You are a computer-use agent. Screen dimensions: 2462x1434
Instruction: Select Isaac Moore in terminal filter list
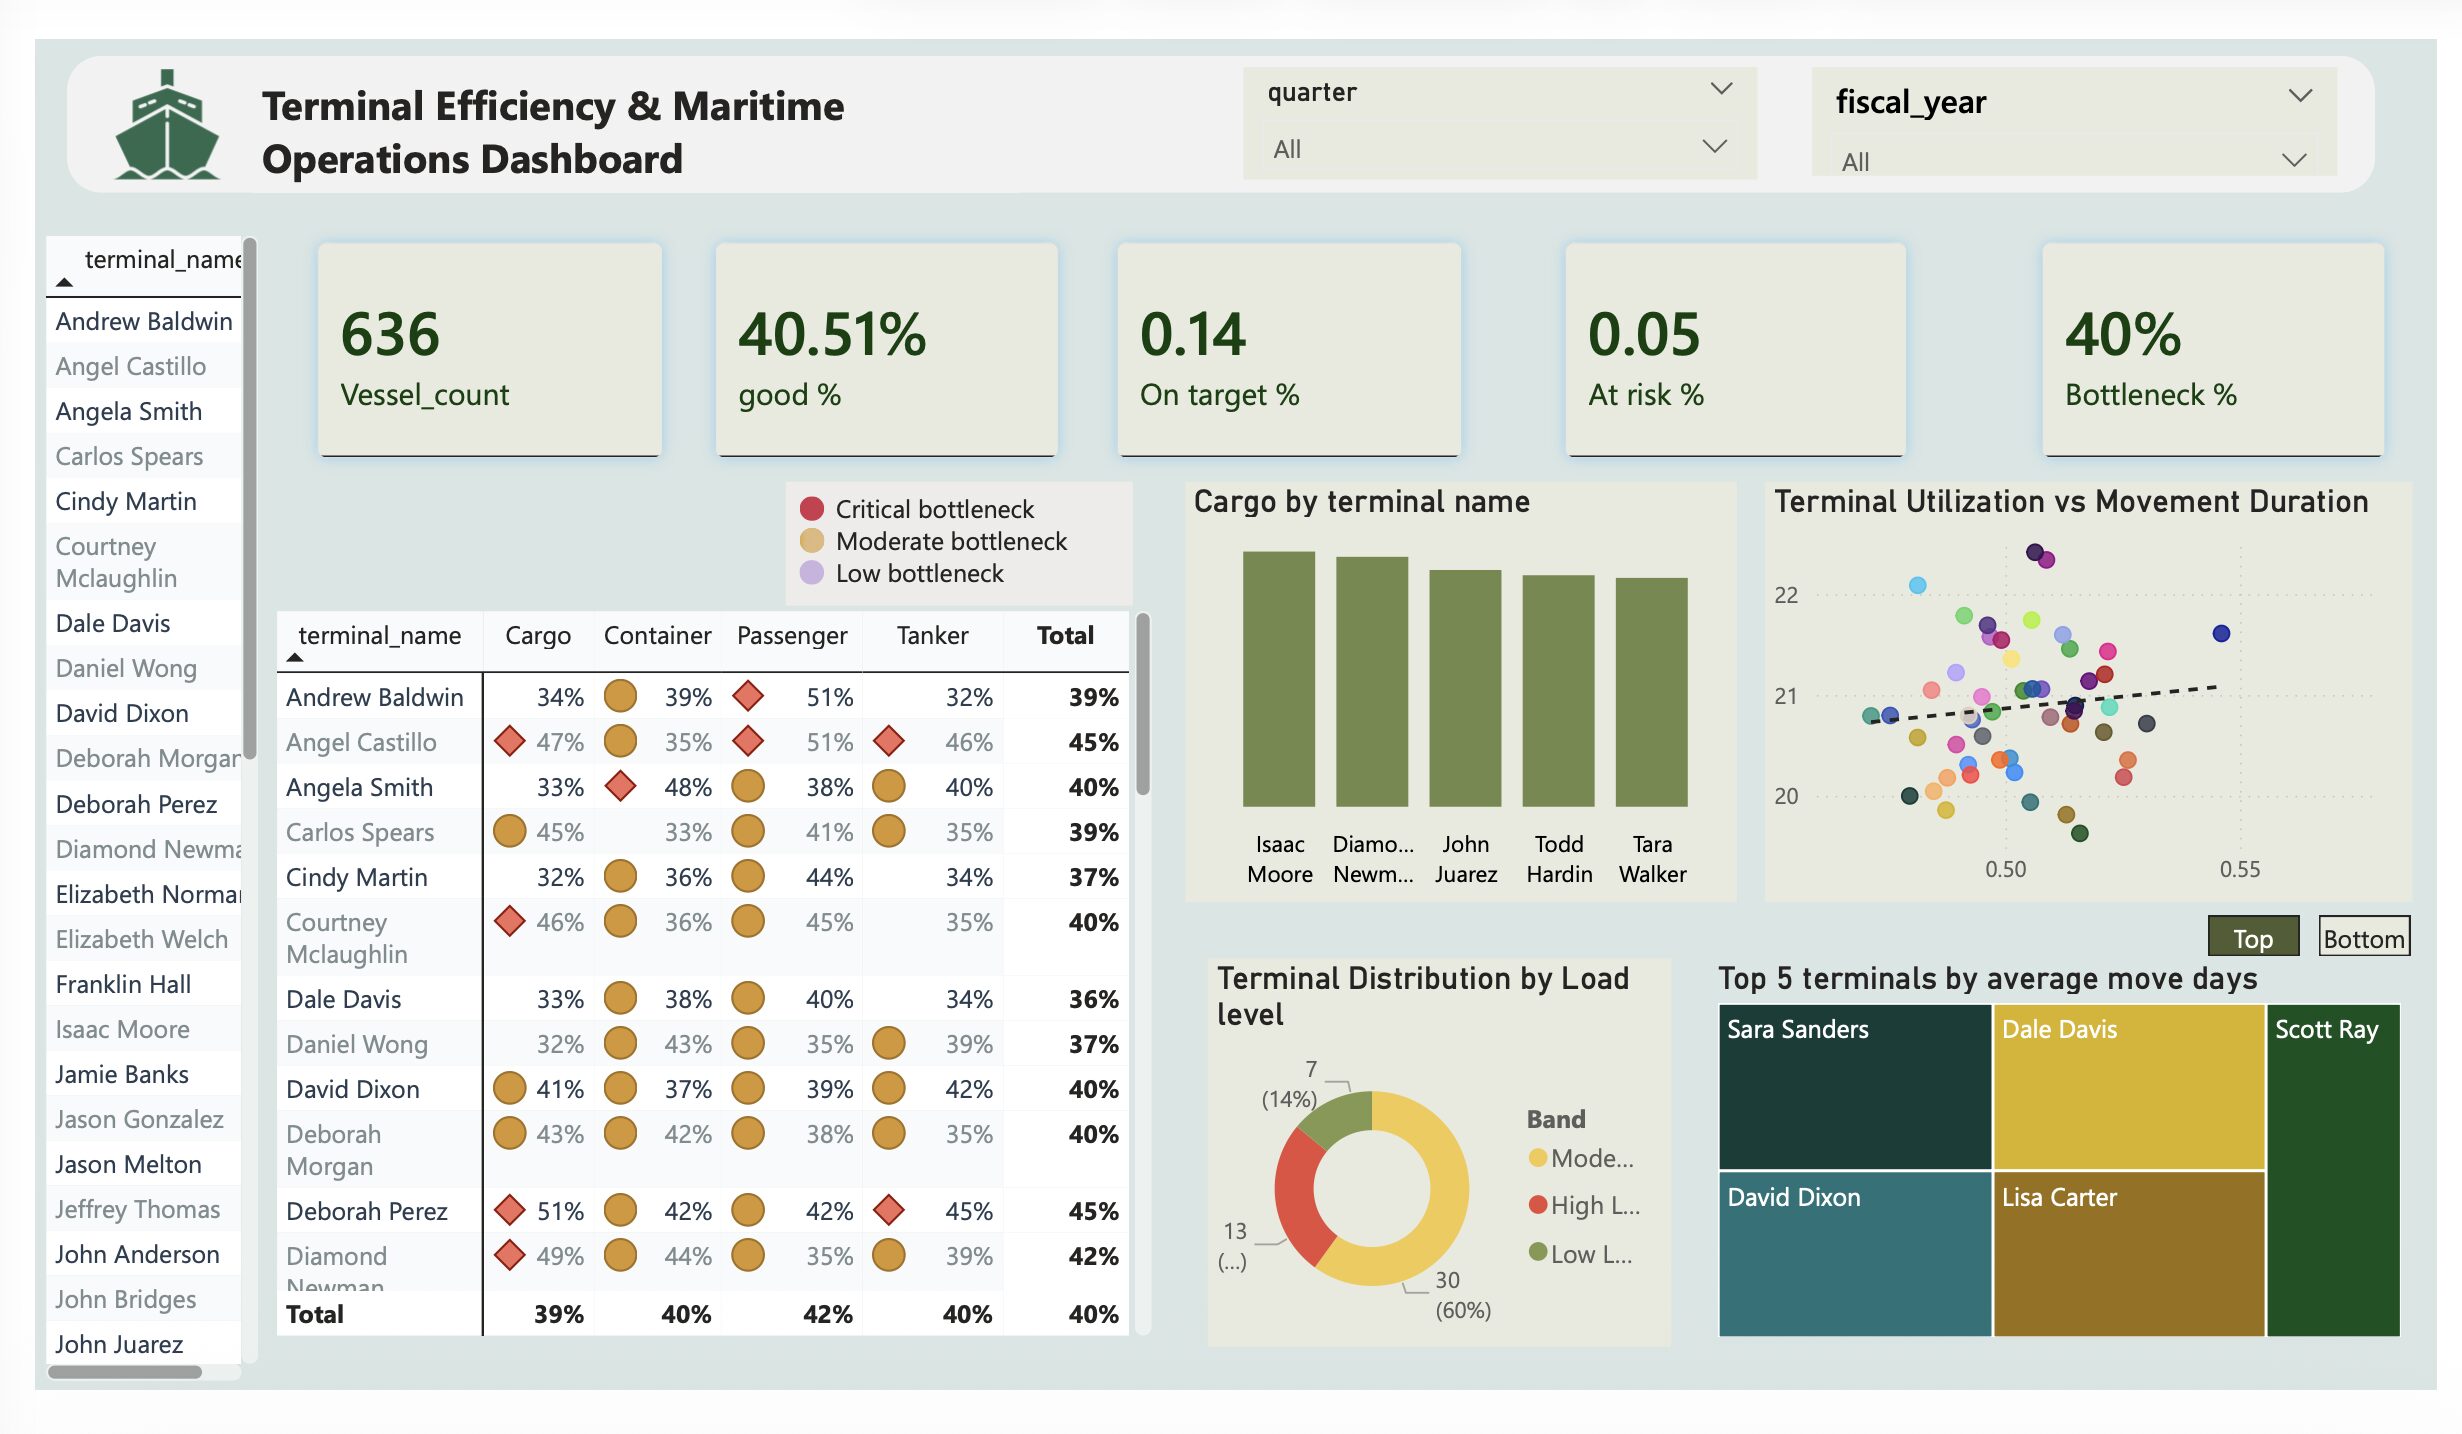pos(122,1029)
